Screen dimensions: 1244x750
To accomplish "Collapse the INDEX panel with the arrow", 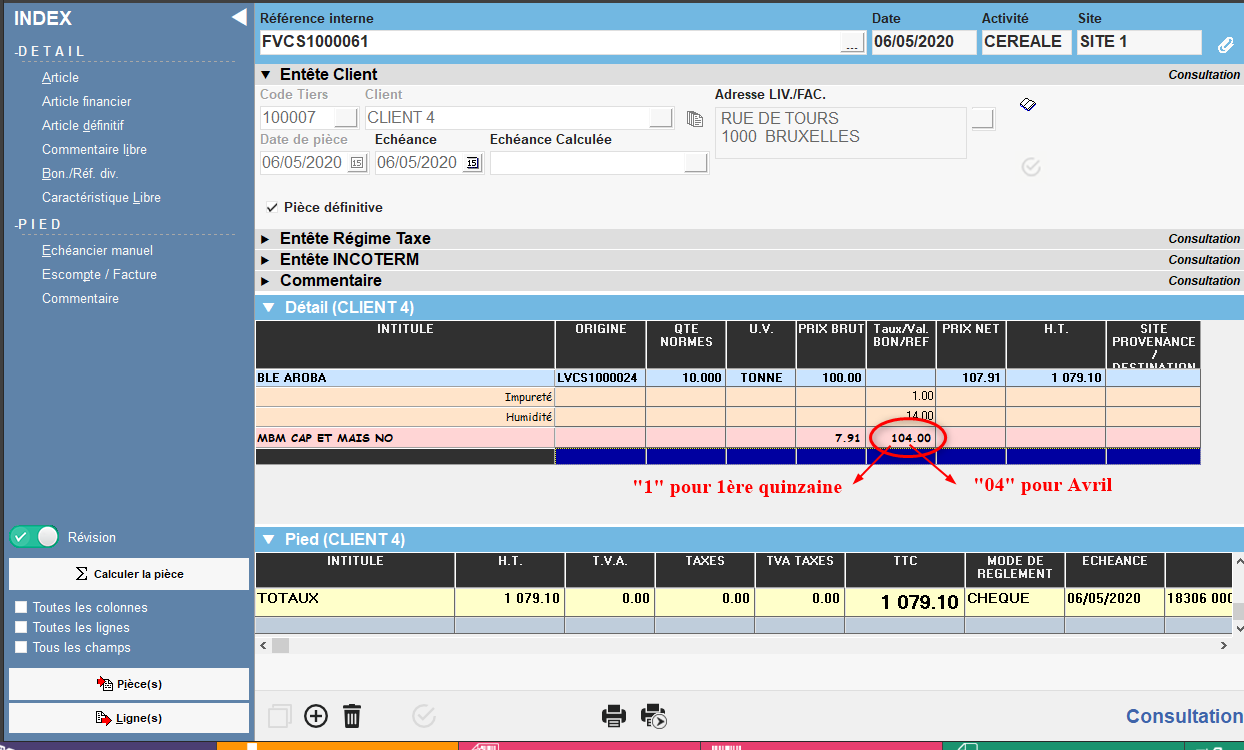I will tap(238, 17).
